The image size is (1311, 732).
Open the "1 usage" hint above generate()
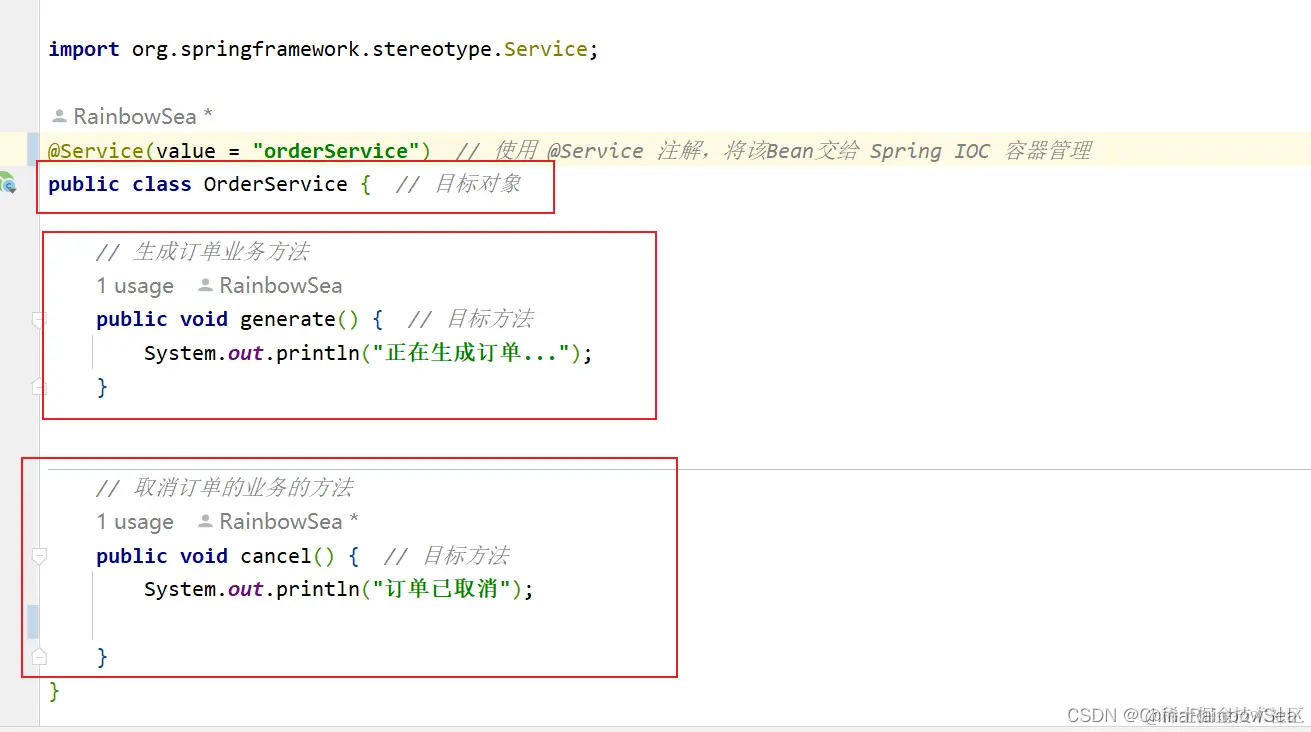(135, 286)
